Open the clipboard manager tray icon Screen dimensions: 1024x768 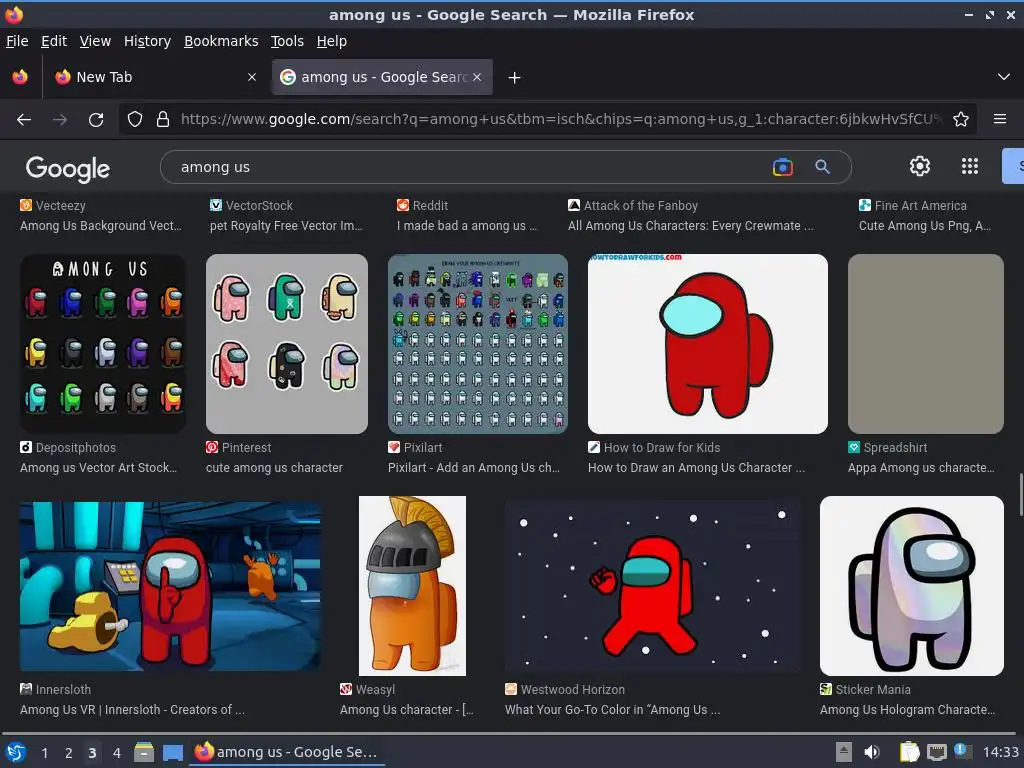[909, 752]
